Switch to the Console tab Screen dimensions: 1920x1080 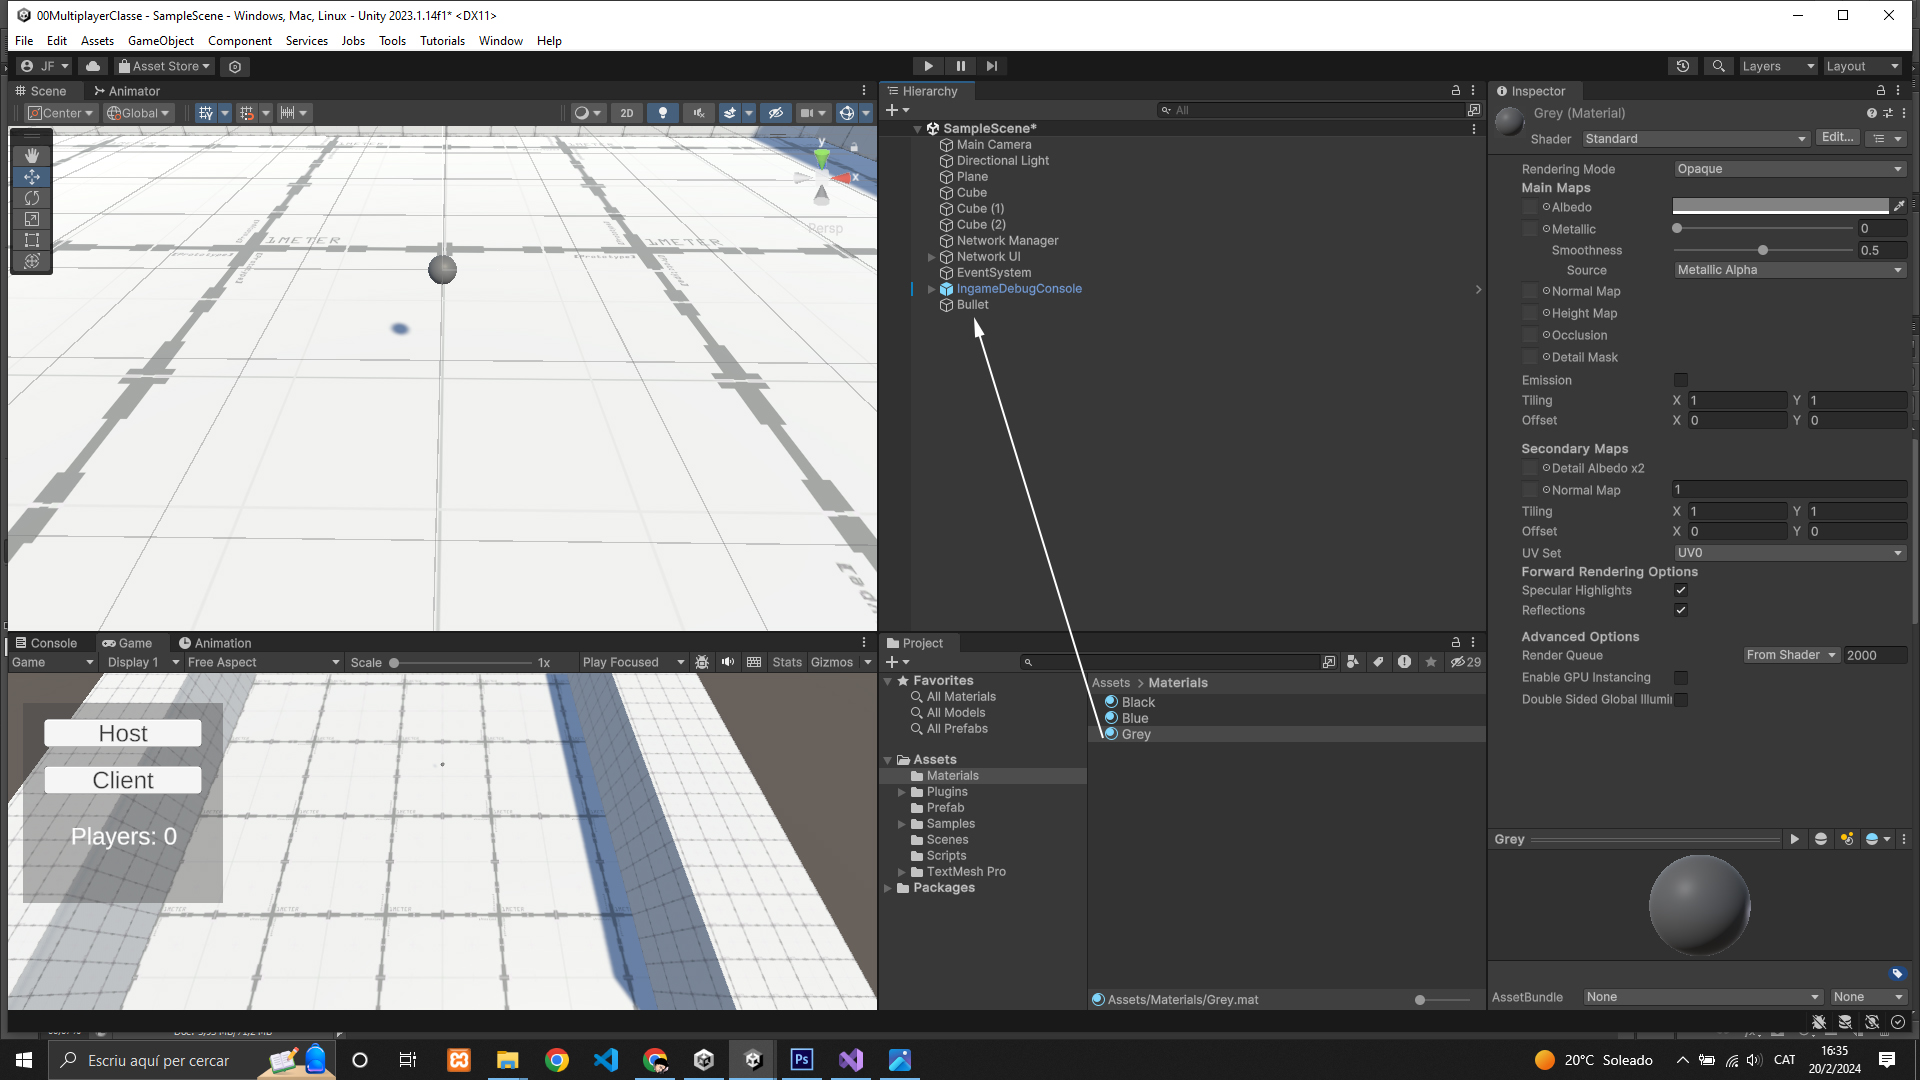(x=47, y=643)
